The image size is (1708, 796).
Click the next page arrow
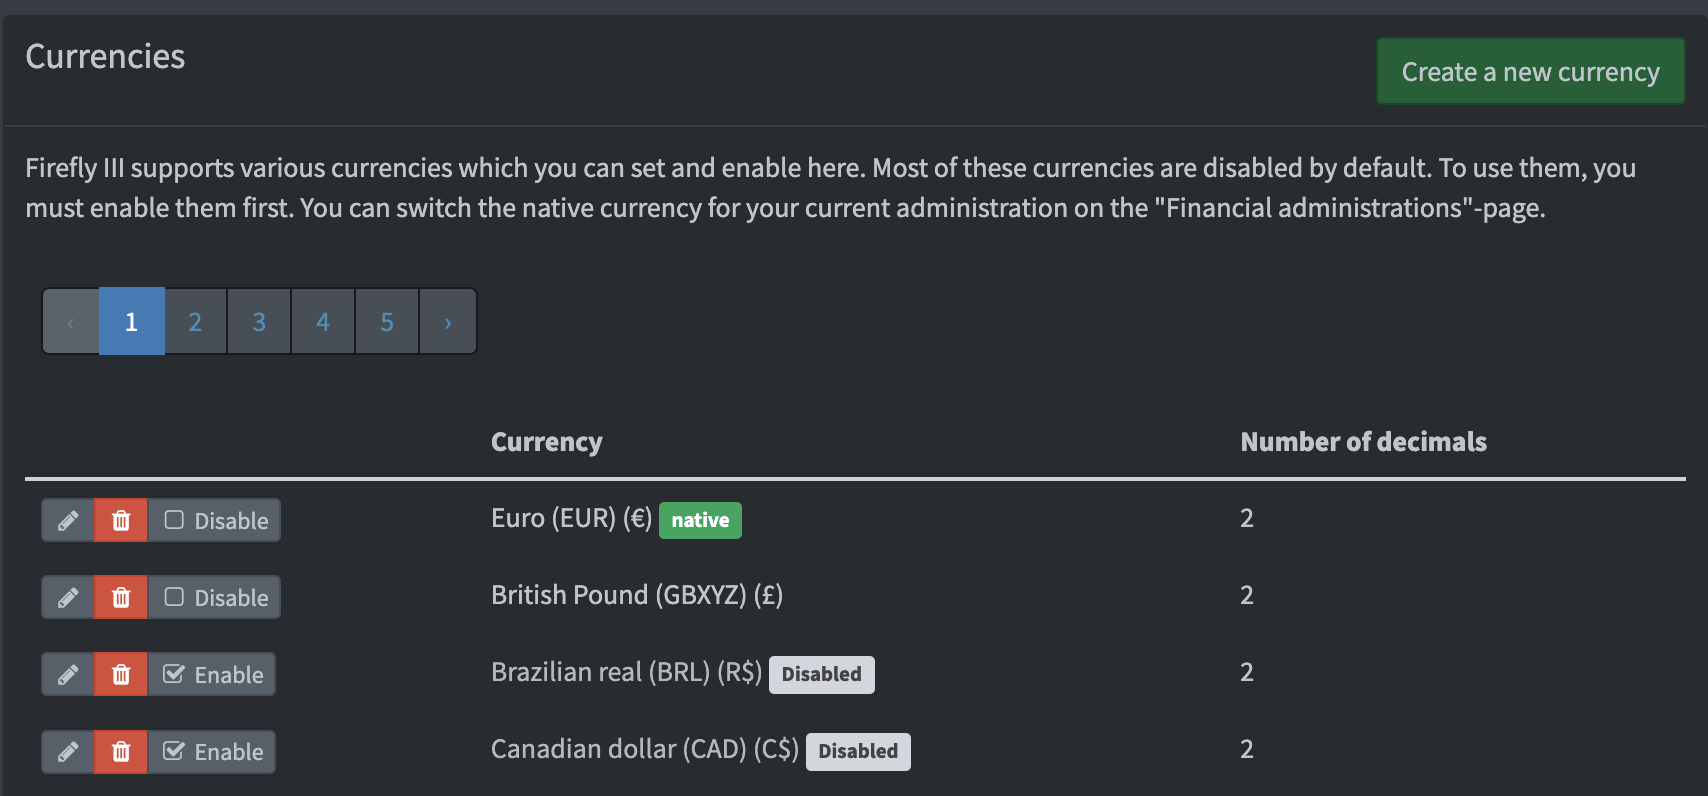(x=447, y=321)
